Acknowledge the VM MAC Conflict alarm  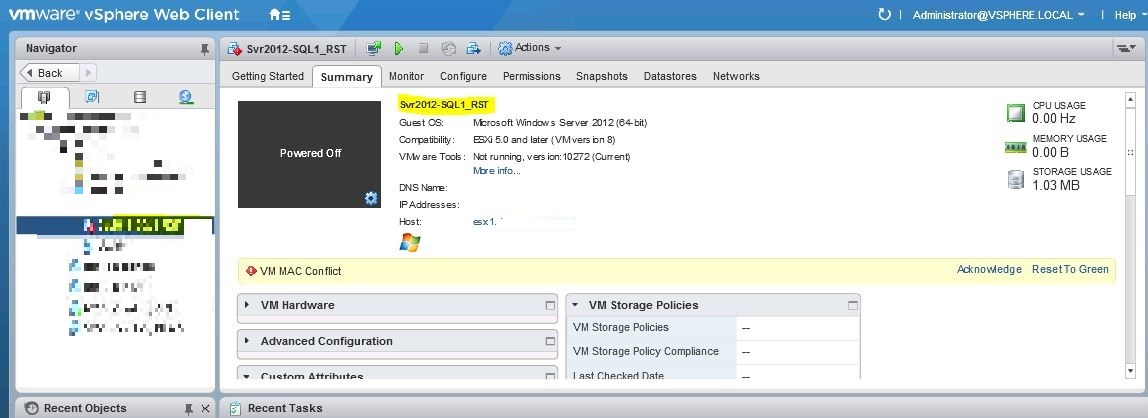pyautogui.click(x=989, y=269)
